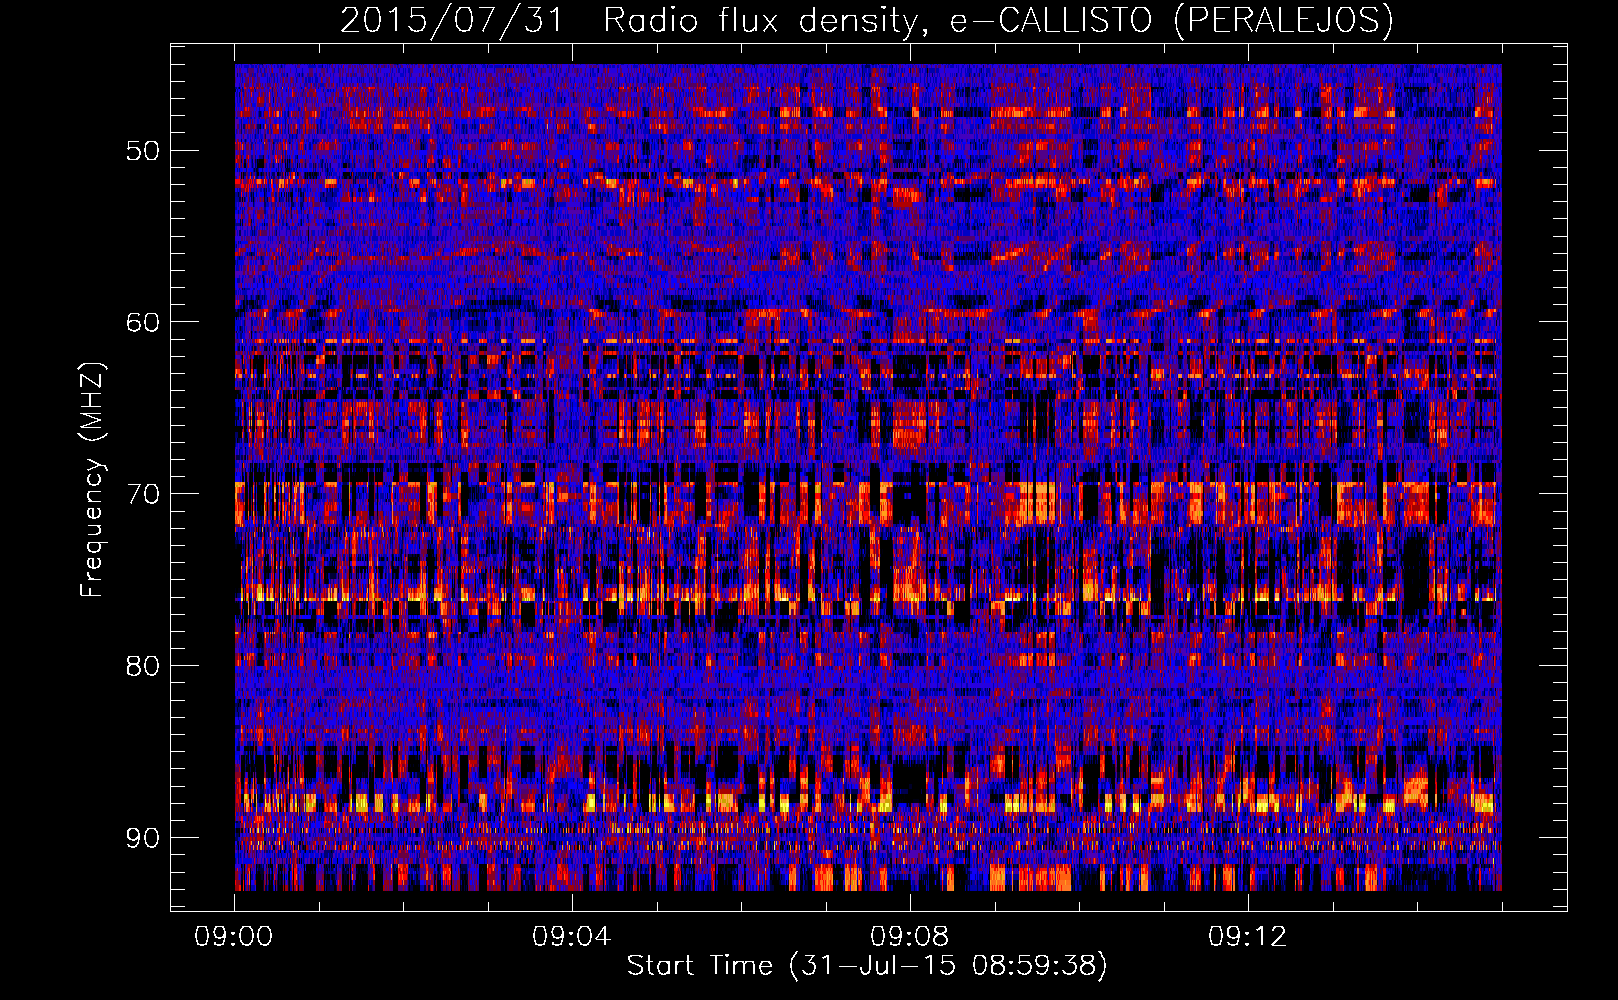1618x1000 pixels.
Task: Click the Start Time axis label
Action: click(867, 966)
